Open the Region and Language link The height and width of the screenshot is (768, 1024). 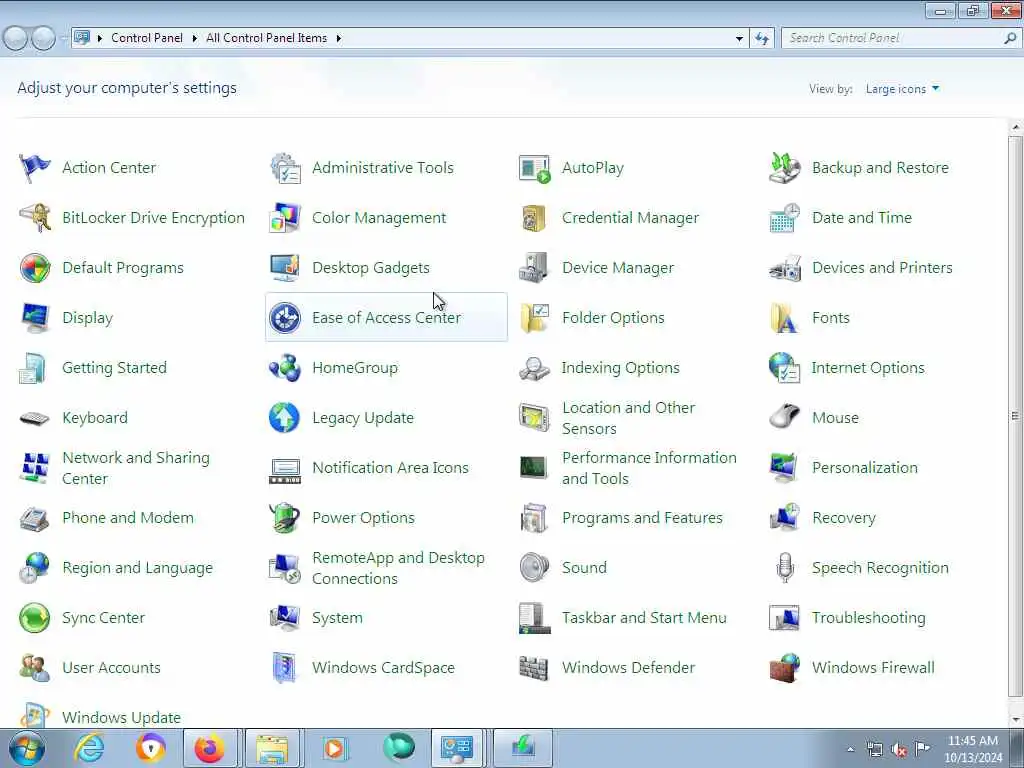pyautogui.click(x=137, y=568)
